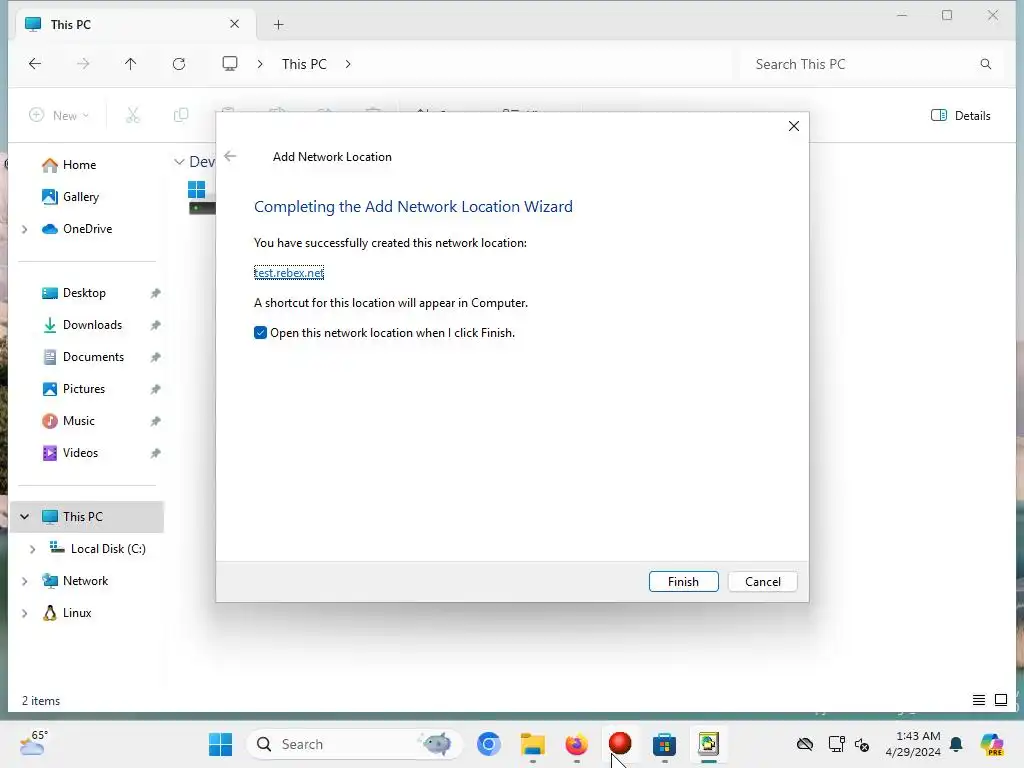Expand Local Disk (C:) node
Screen dimensions: 1024x768
click(33, 549)
